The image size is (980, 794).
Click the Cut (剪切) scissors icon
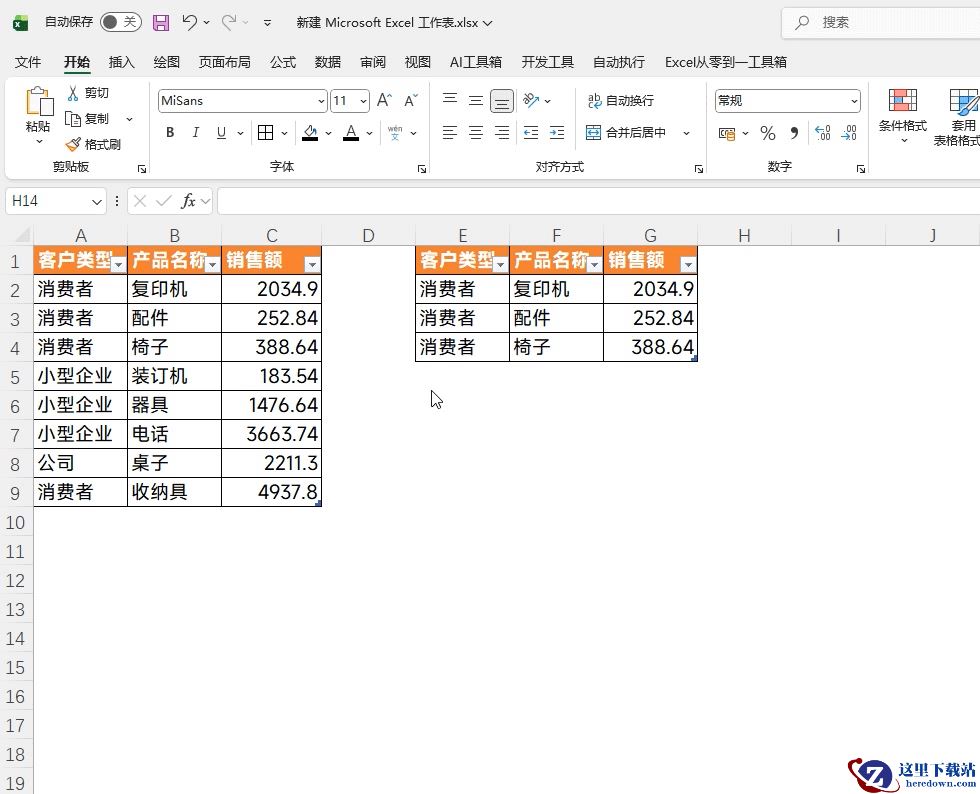click(x=88, y=93)
